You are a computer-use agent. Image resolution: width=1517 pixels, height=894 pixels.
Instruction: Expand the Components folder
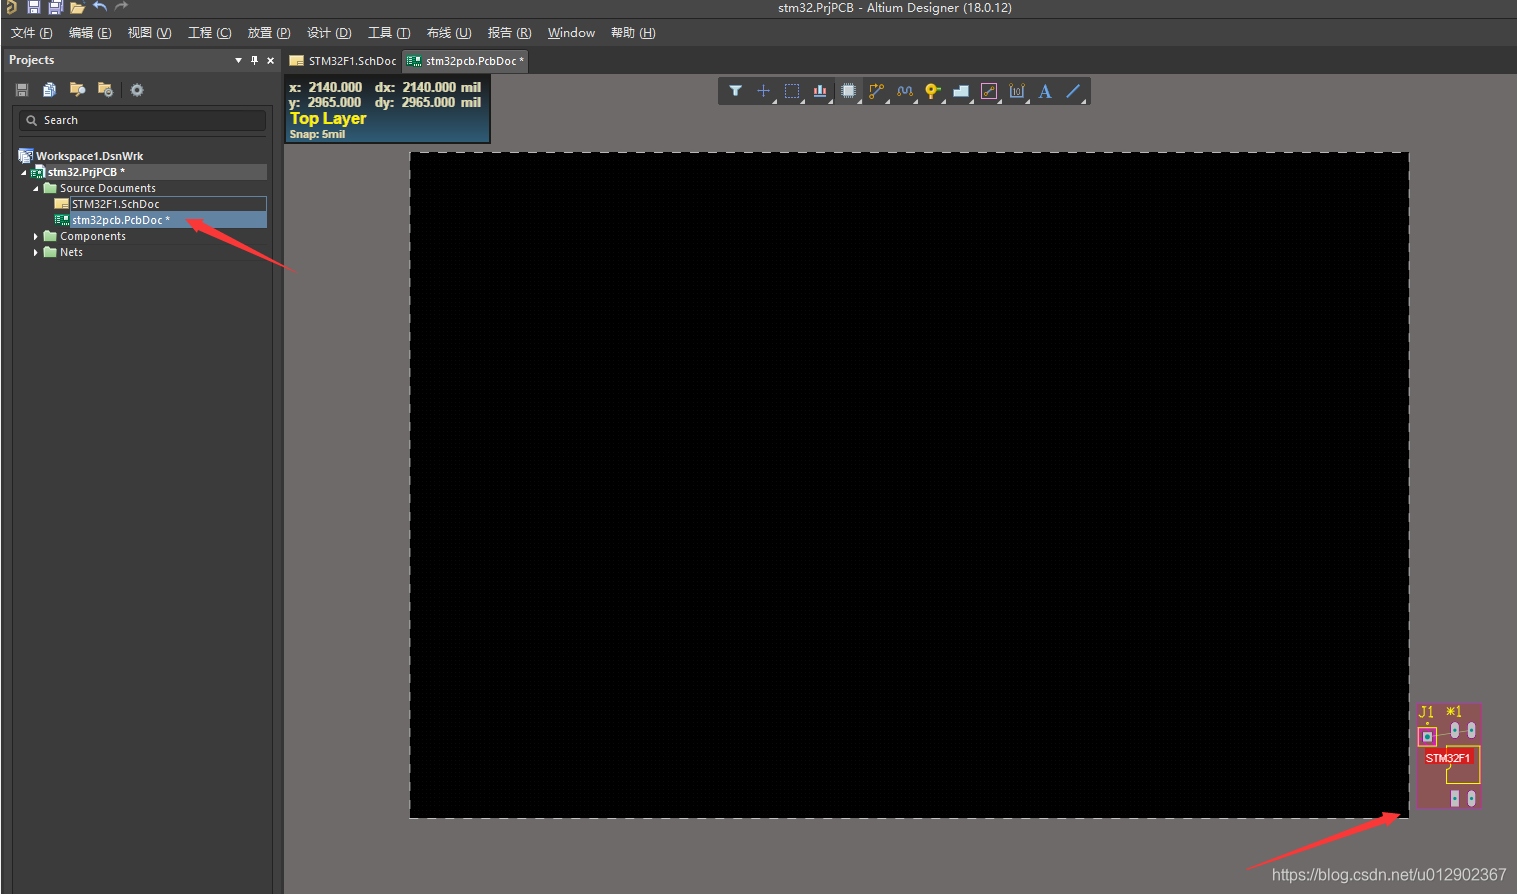36,237
